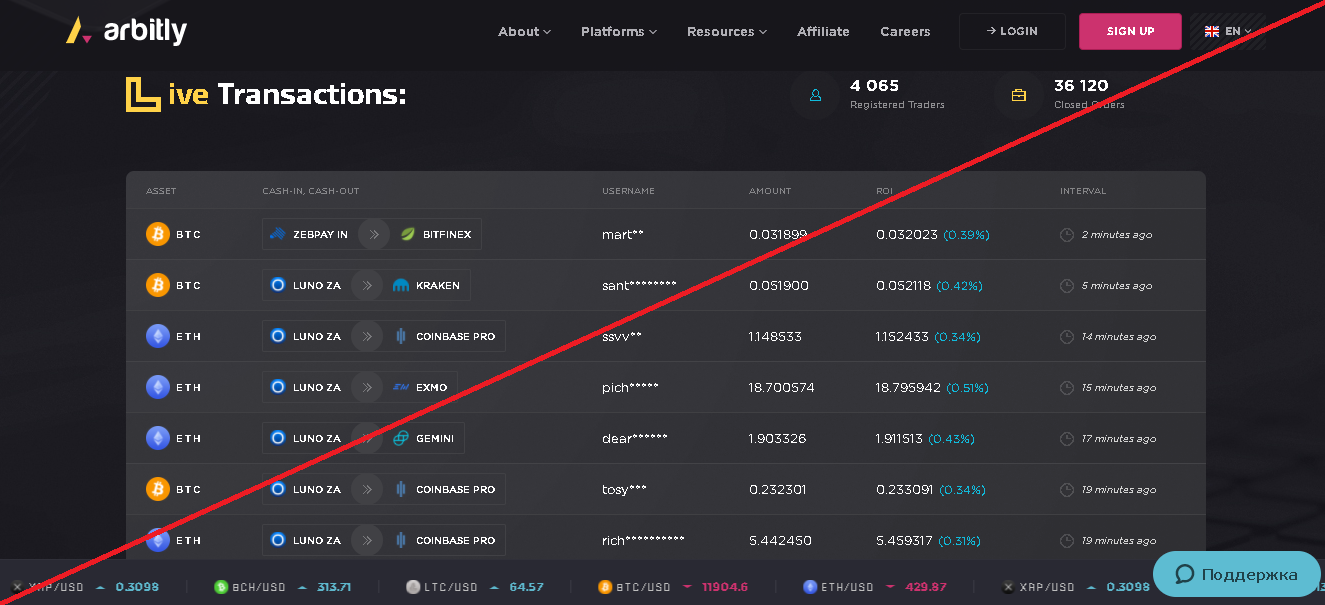
Task: Click the BCH/USD ticker coin icon
Action: pyautogui.click(x=221, y=587)
